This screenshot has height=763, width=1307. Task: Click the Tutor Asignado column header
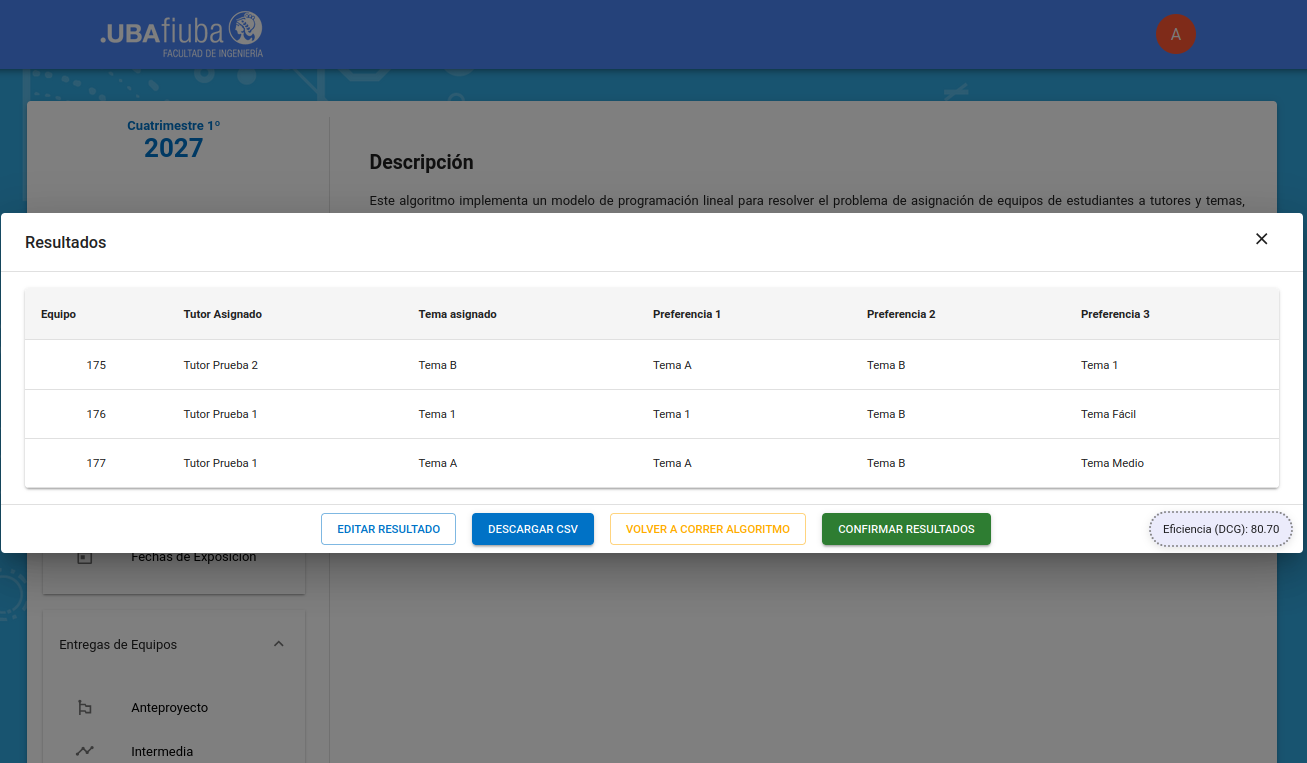(x=222, y=314)
